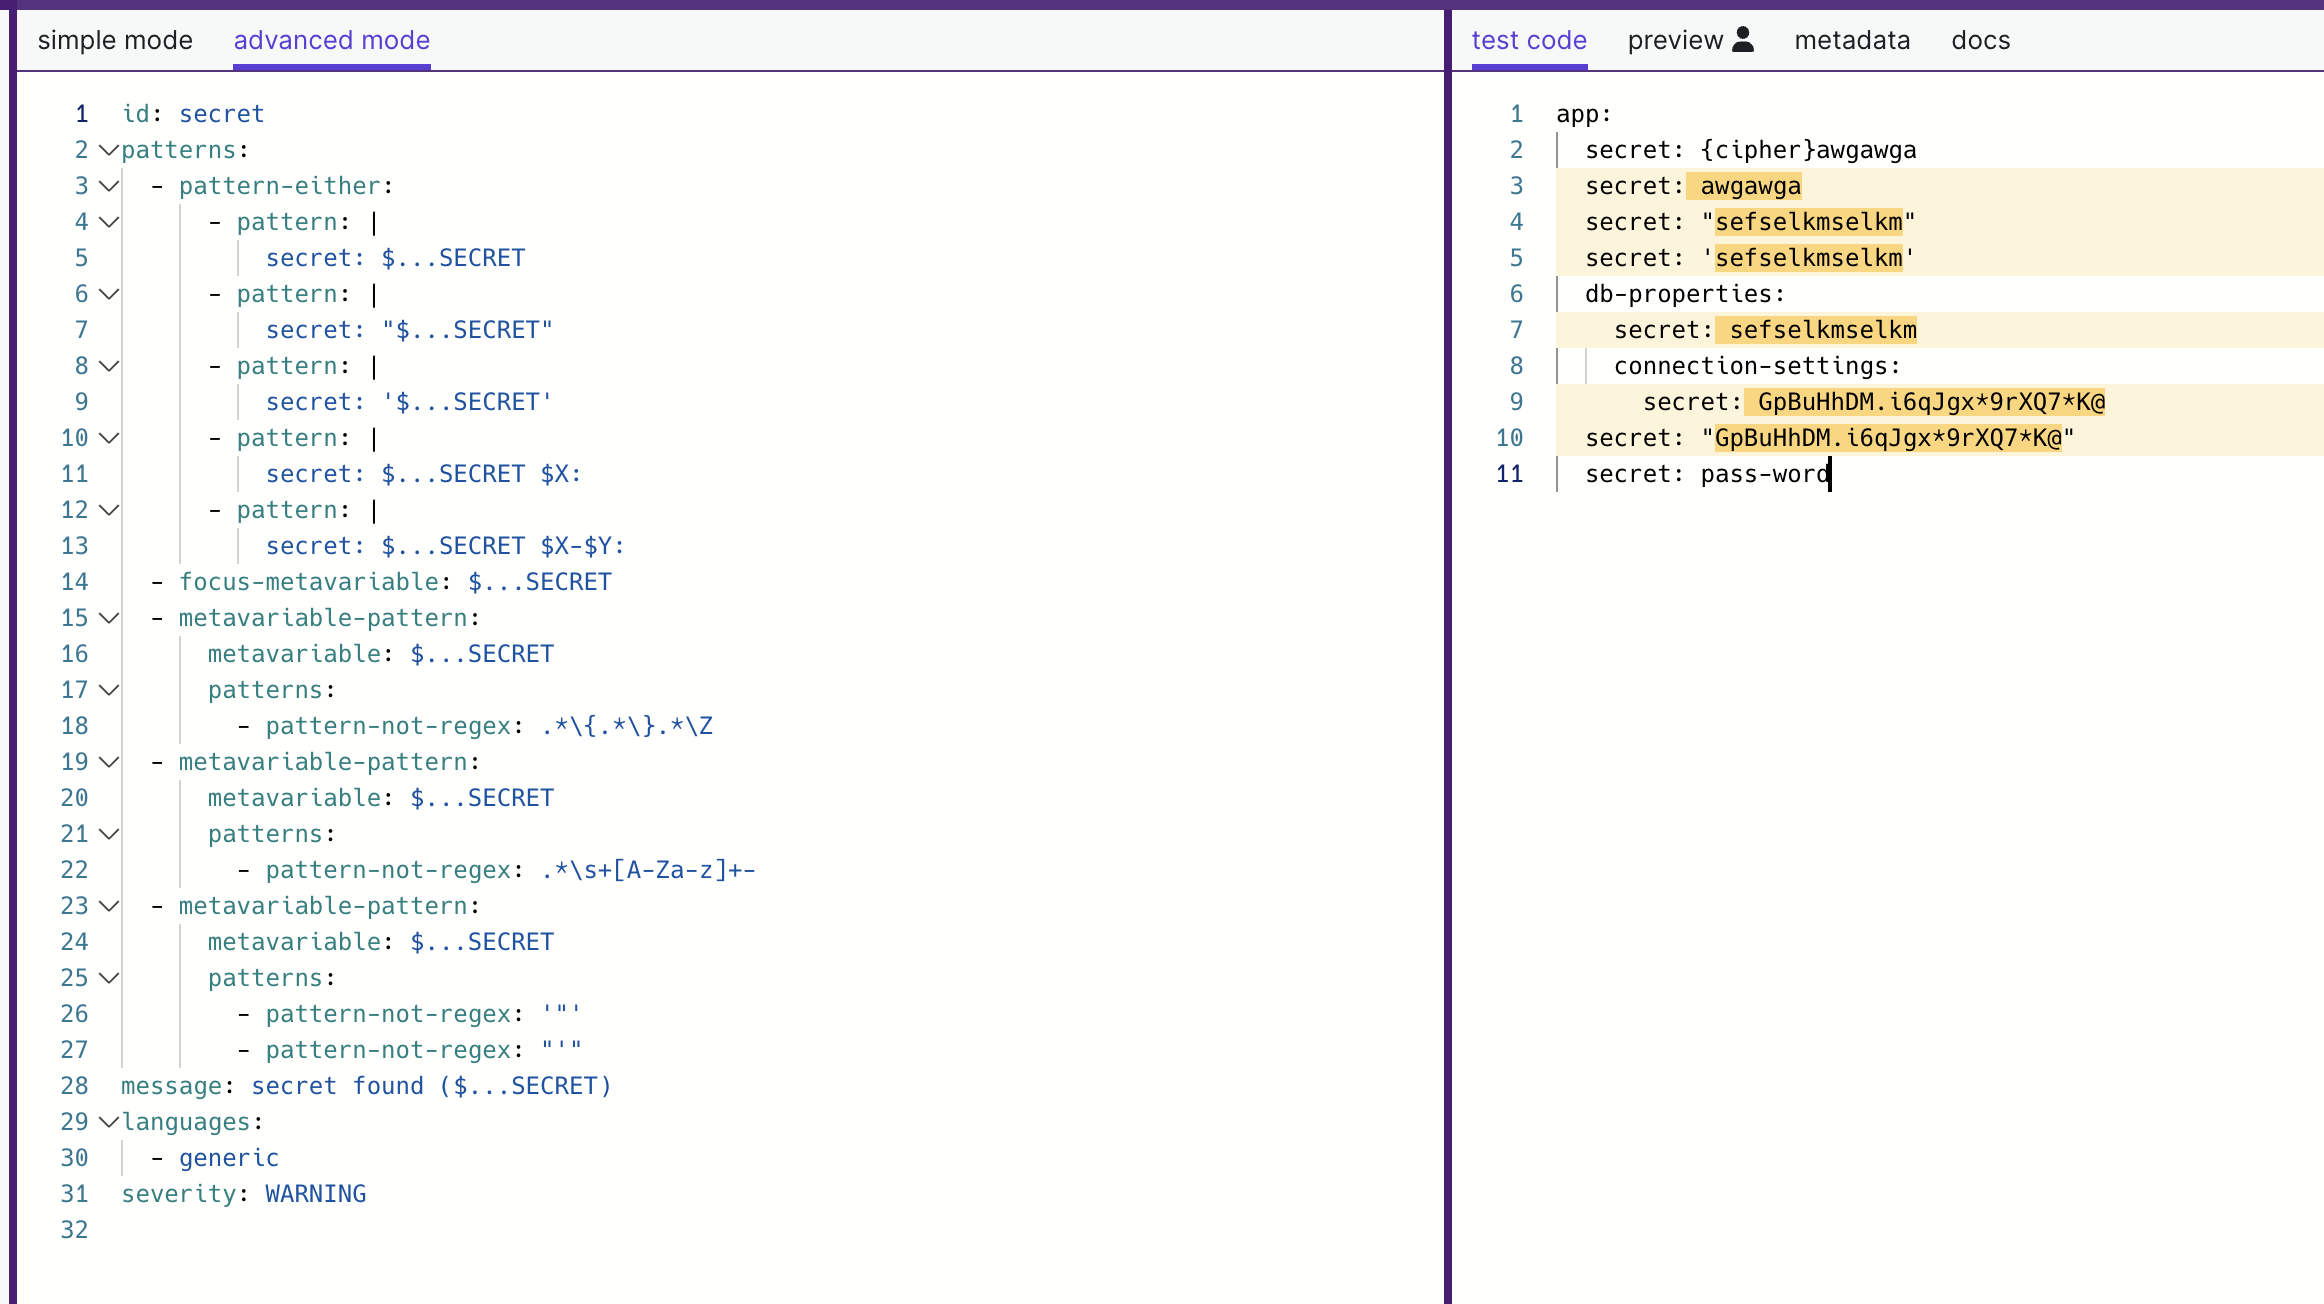Open the docs tab
The width and height of the screenshot is (2324, 1304).
[x=1980, y=40]
